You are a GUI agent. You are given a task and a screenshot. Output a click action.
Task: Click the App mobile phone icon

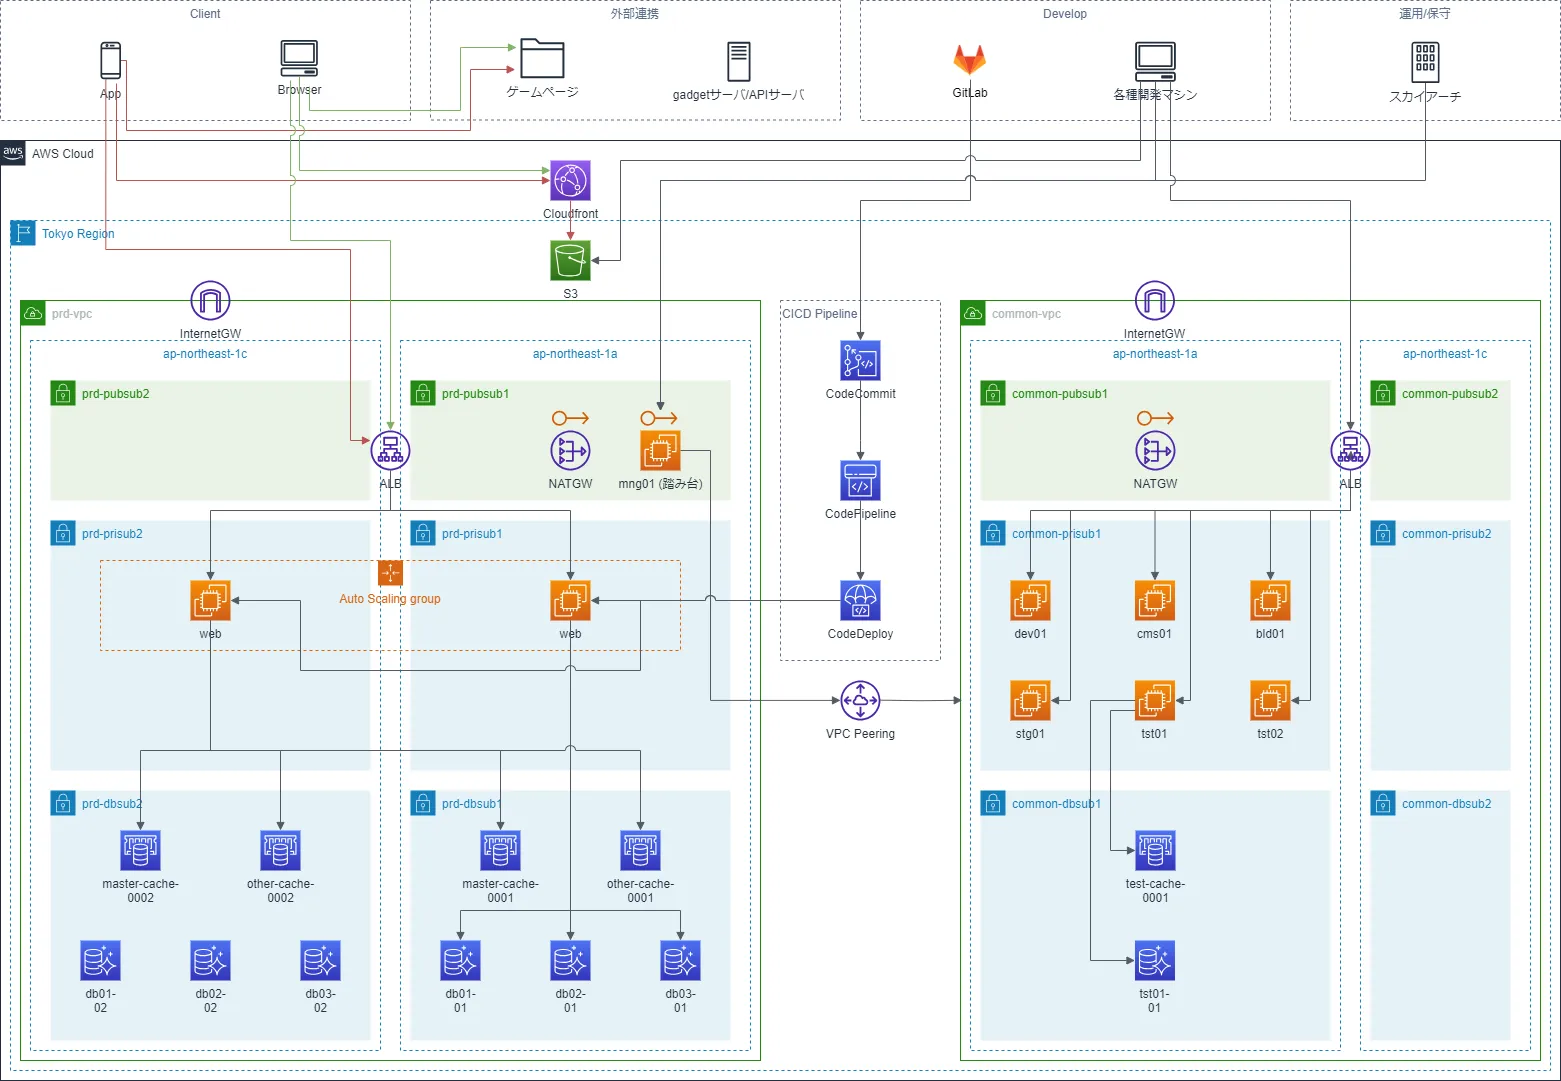tap(111, 60)
